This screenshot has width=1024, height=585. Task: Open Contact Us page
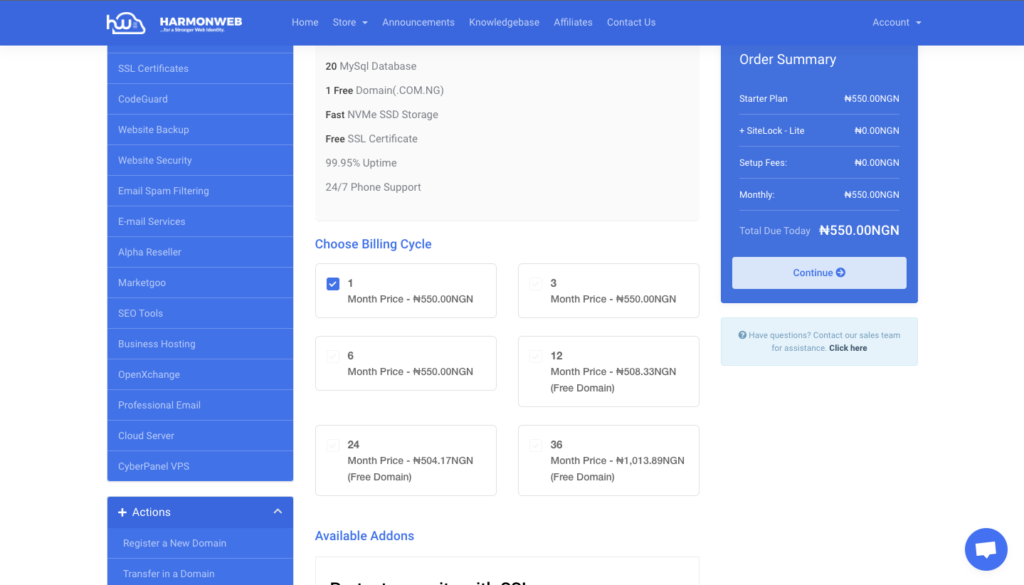pos(631,22)
